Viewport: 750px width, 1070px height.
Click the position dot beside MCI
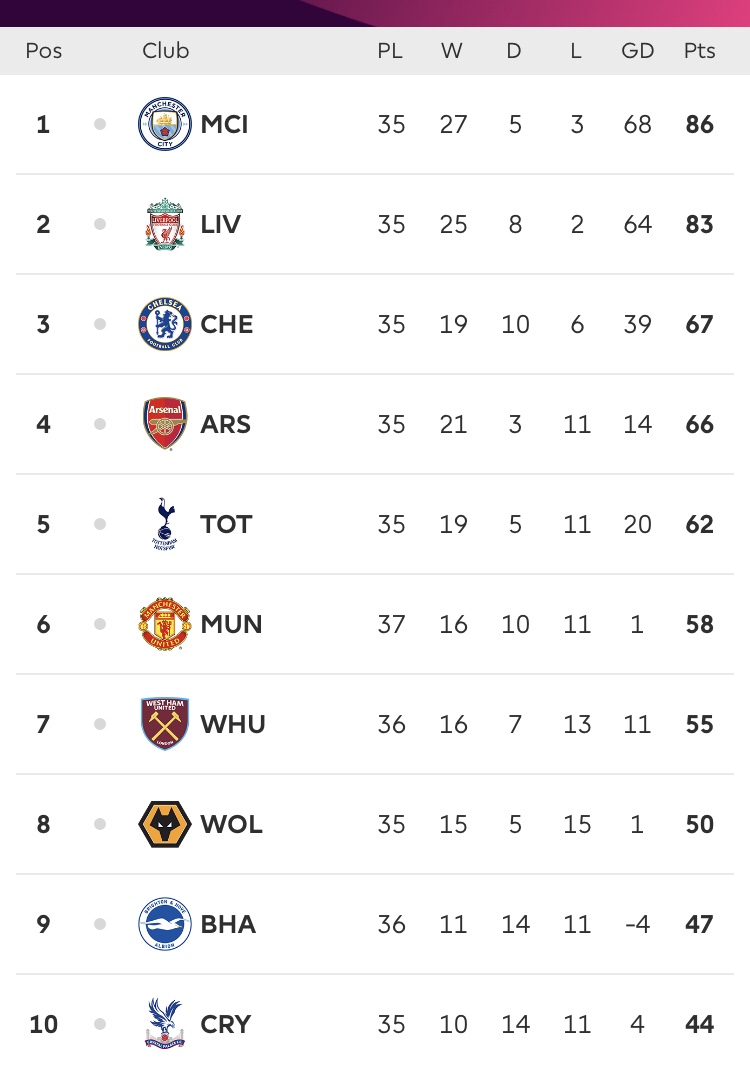pos(100,125)
